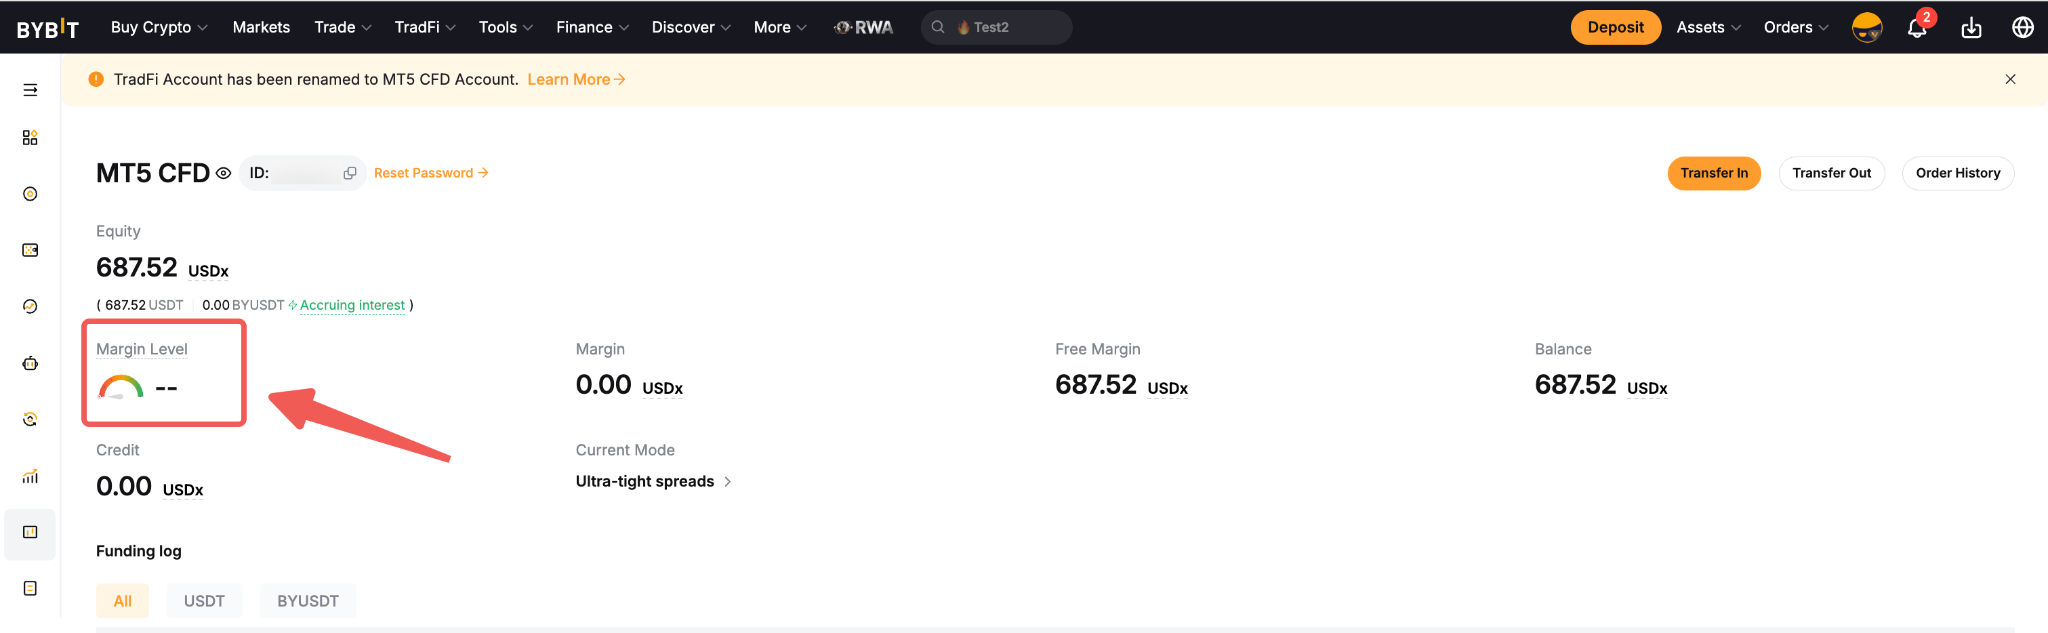
Task: Go to Markets page
Action: coord(261,27)
